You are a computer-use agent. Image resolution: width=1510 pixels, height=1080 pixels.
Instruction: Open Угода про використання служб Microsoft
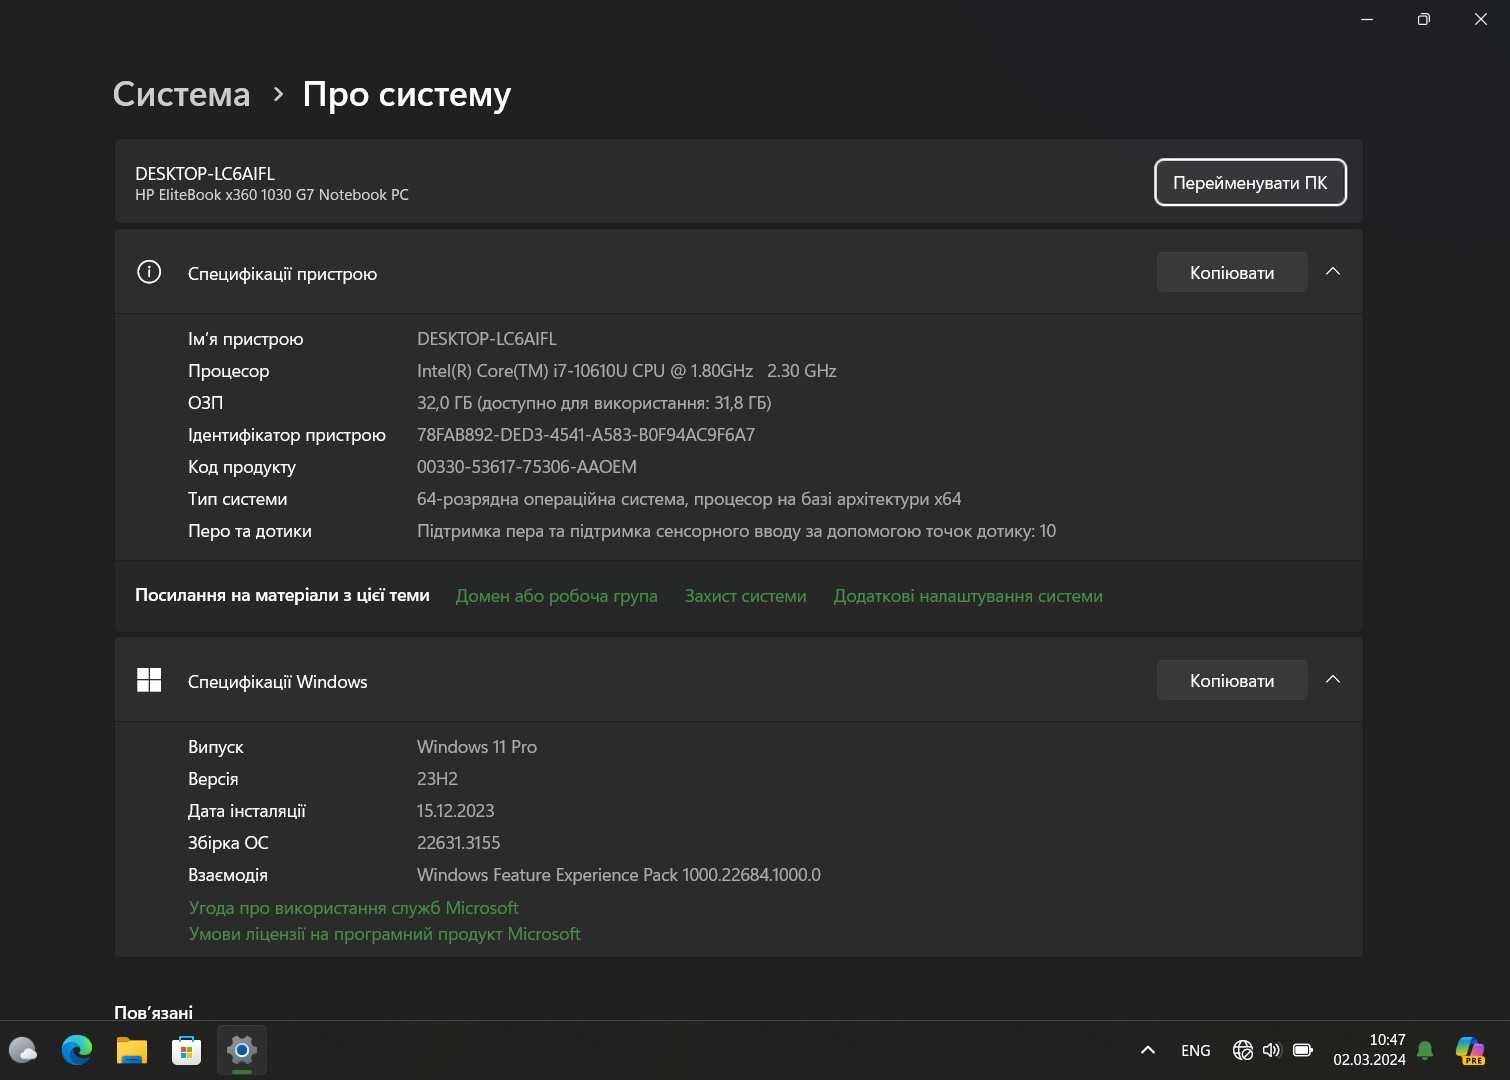click(353, 908)
